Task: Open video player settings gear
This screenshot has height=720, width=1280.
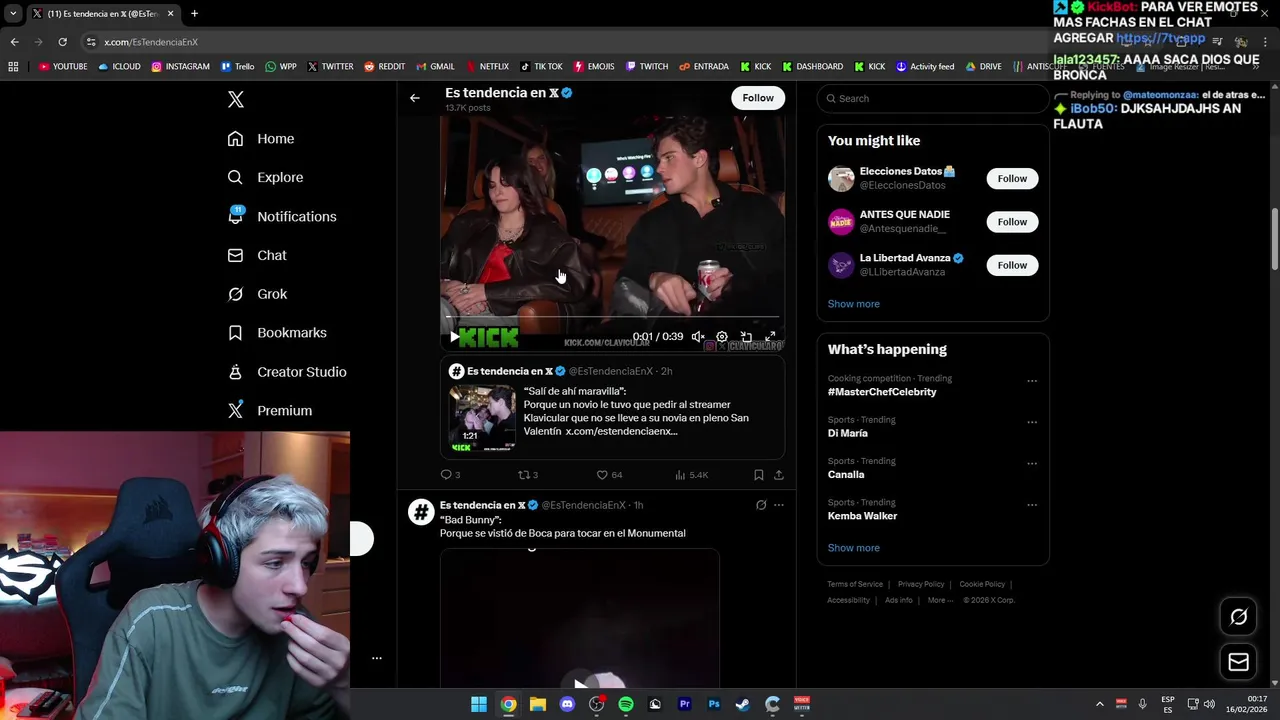Action: tap(722, 337)
